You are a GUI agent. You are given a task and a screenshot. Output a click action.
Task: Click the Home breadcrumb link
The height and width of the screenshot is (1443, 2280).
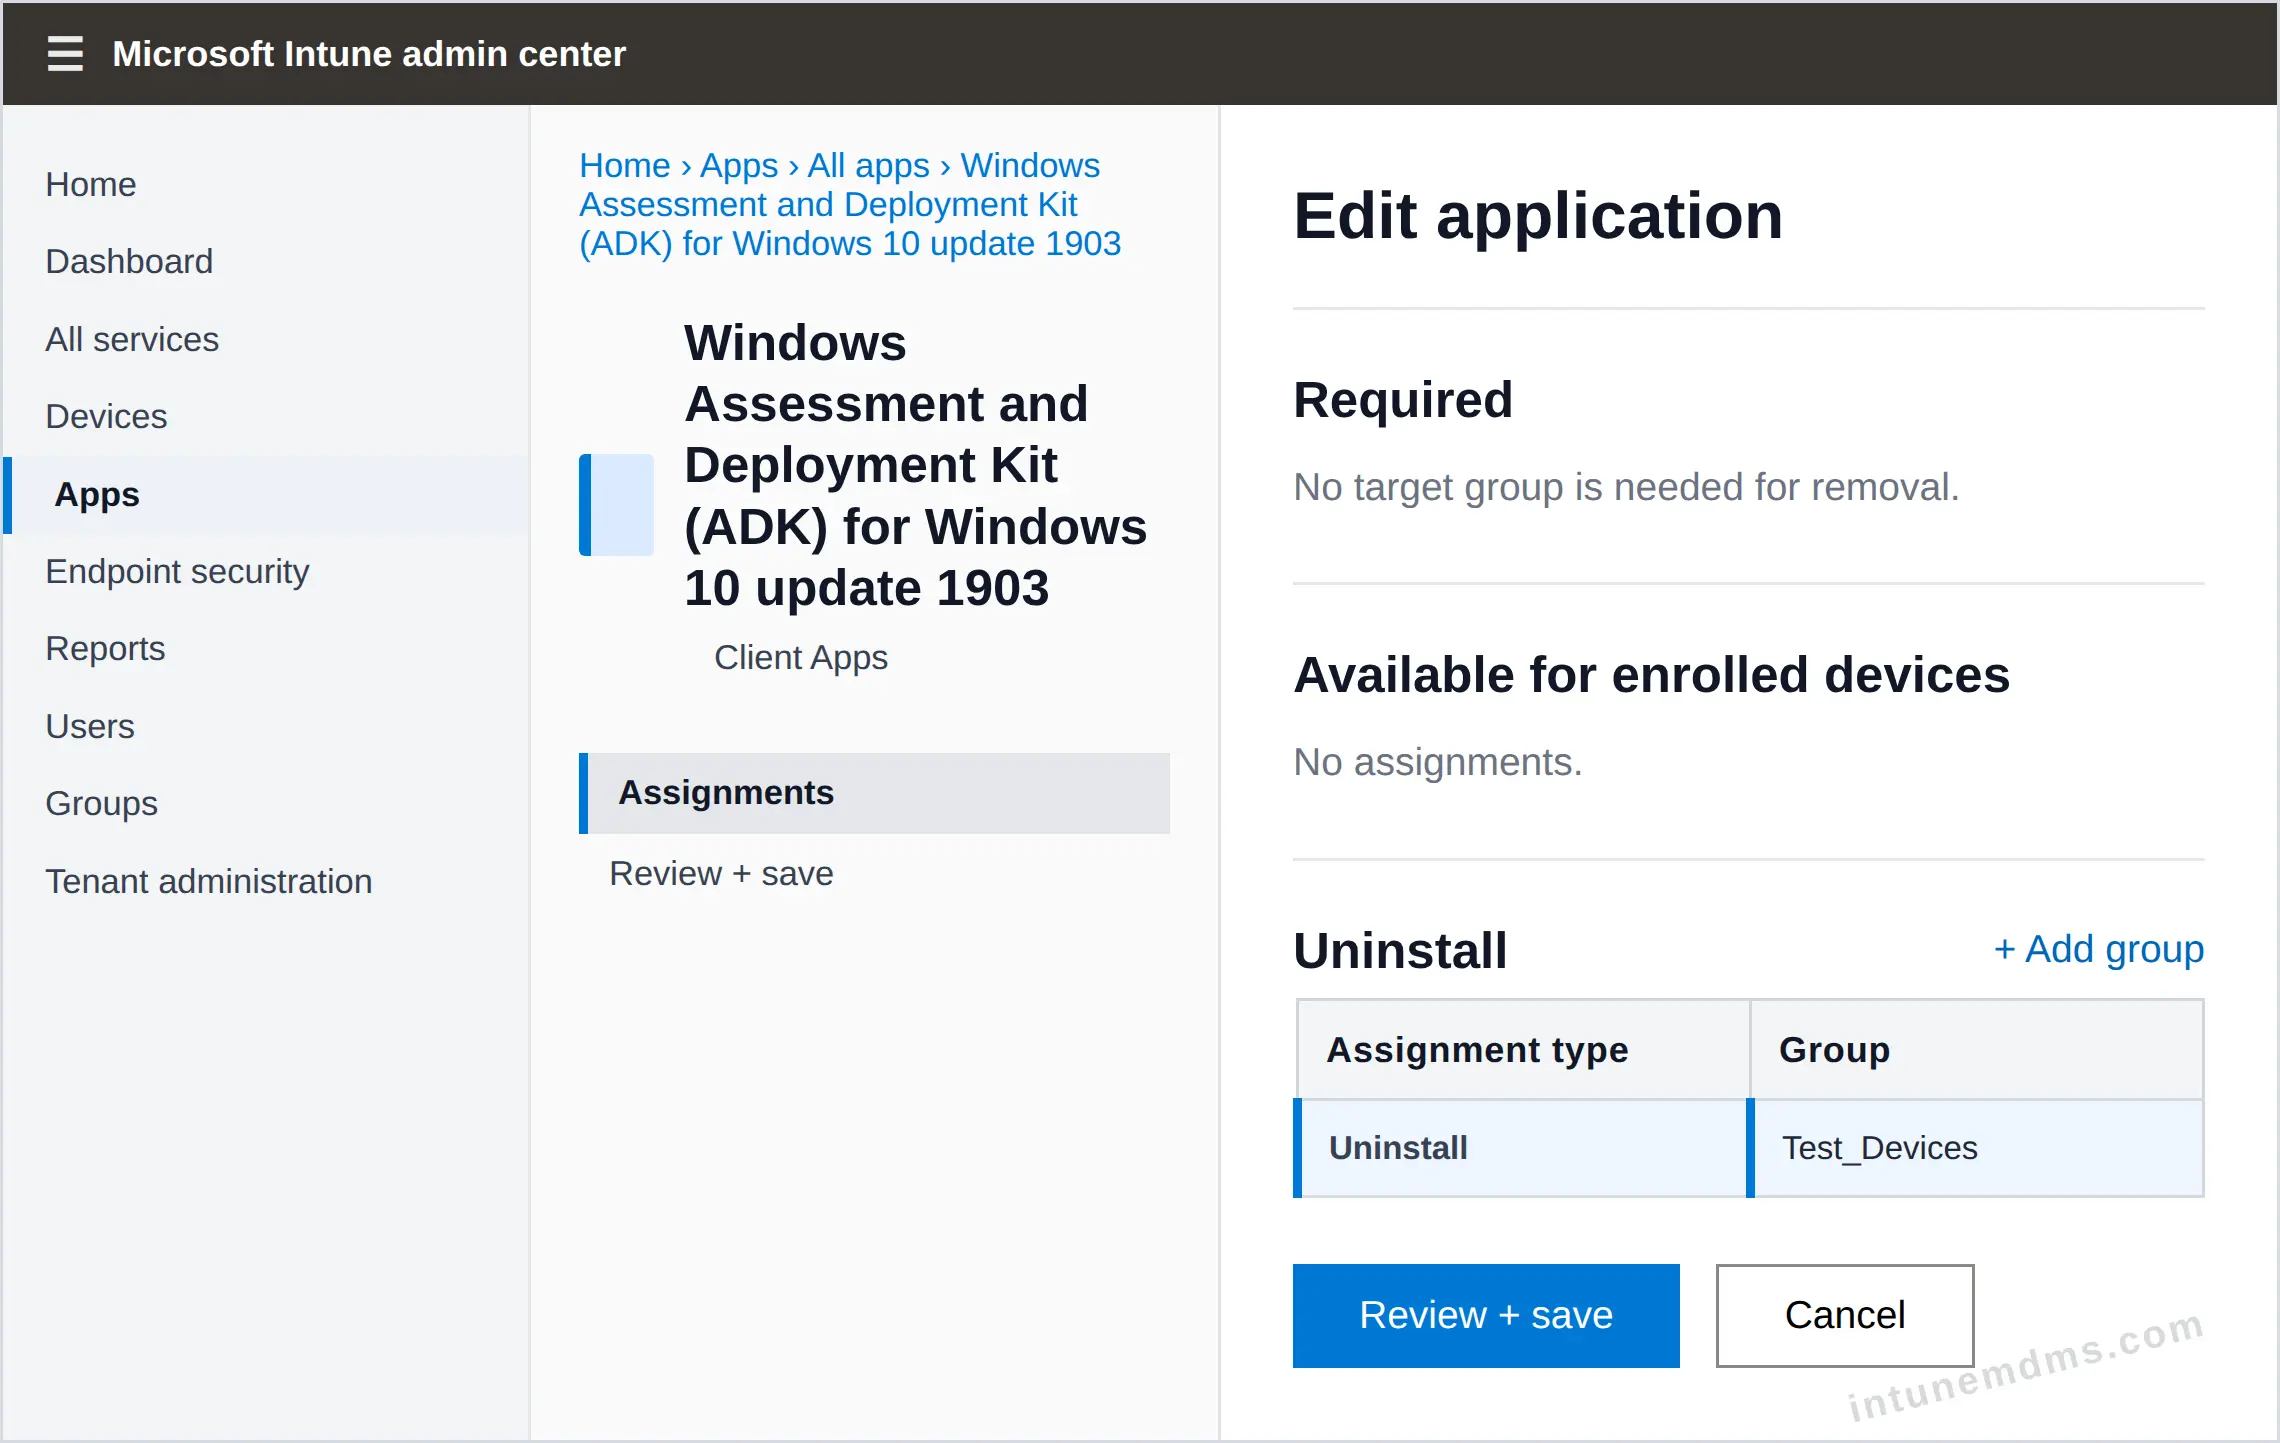pos(625,165)
